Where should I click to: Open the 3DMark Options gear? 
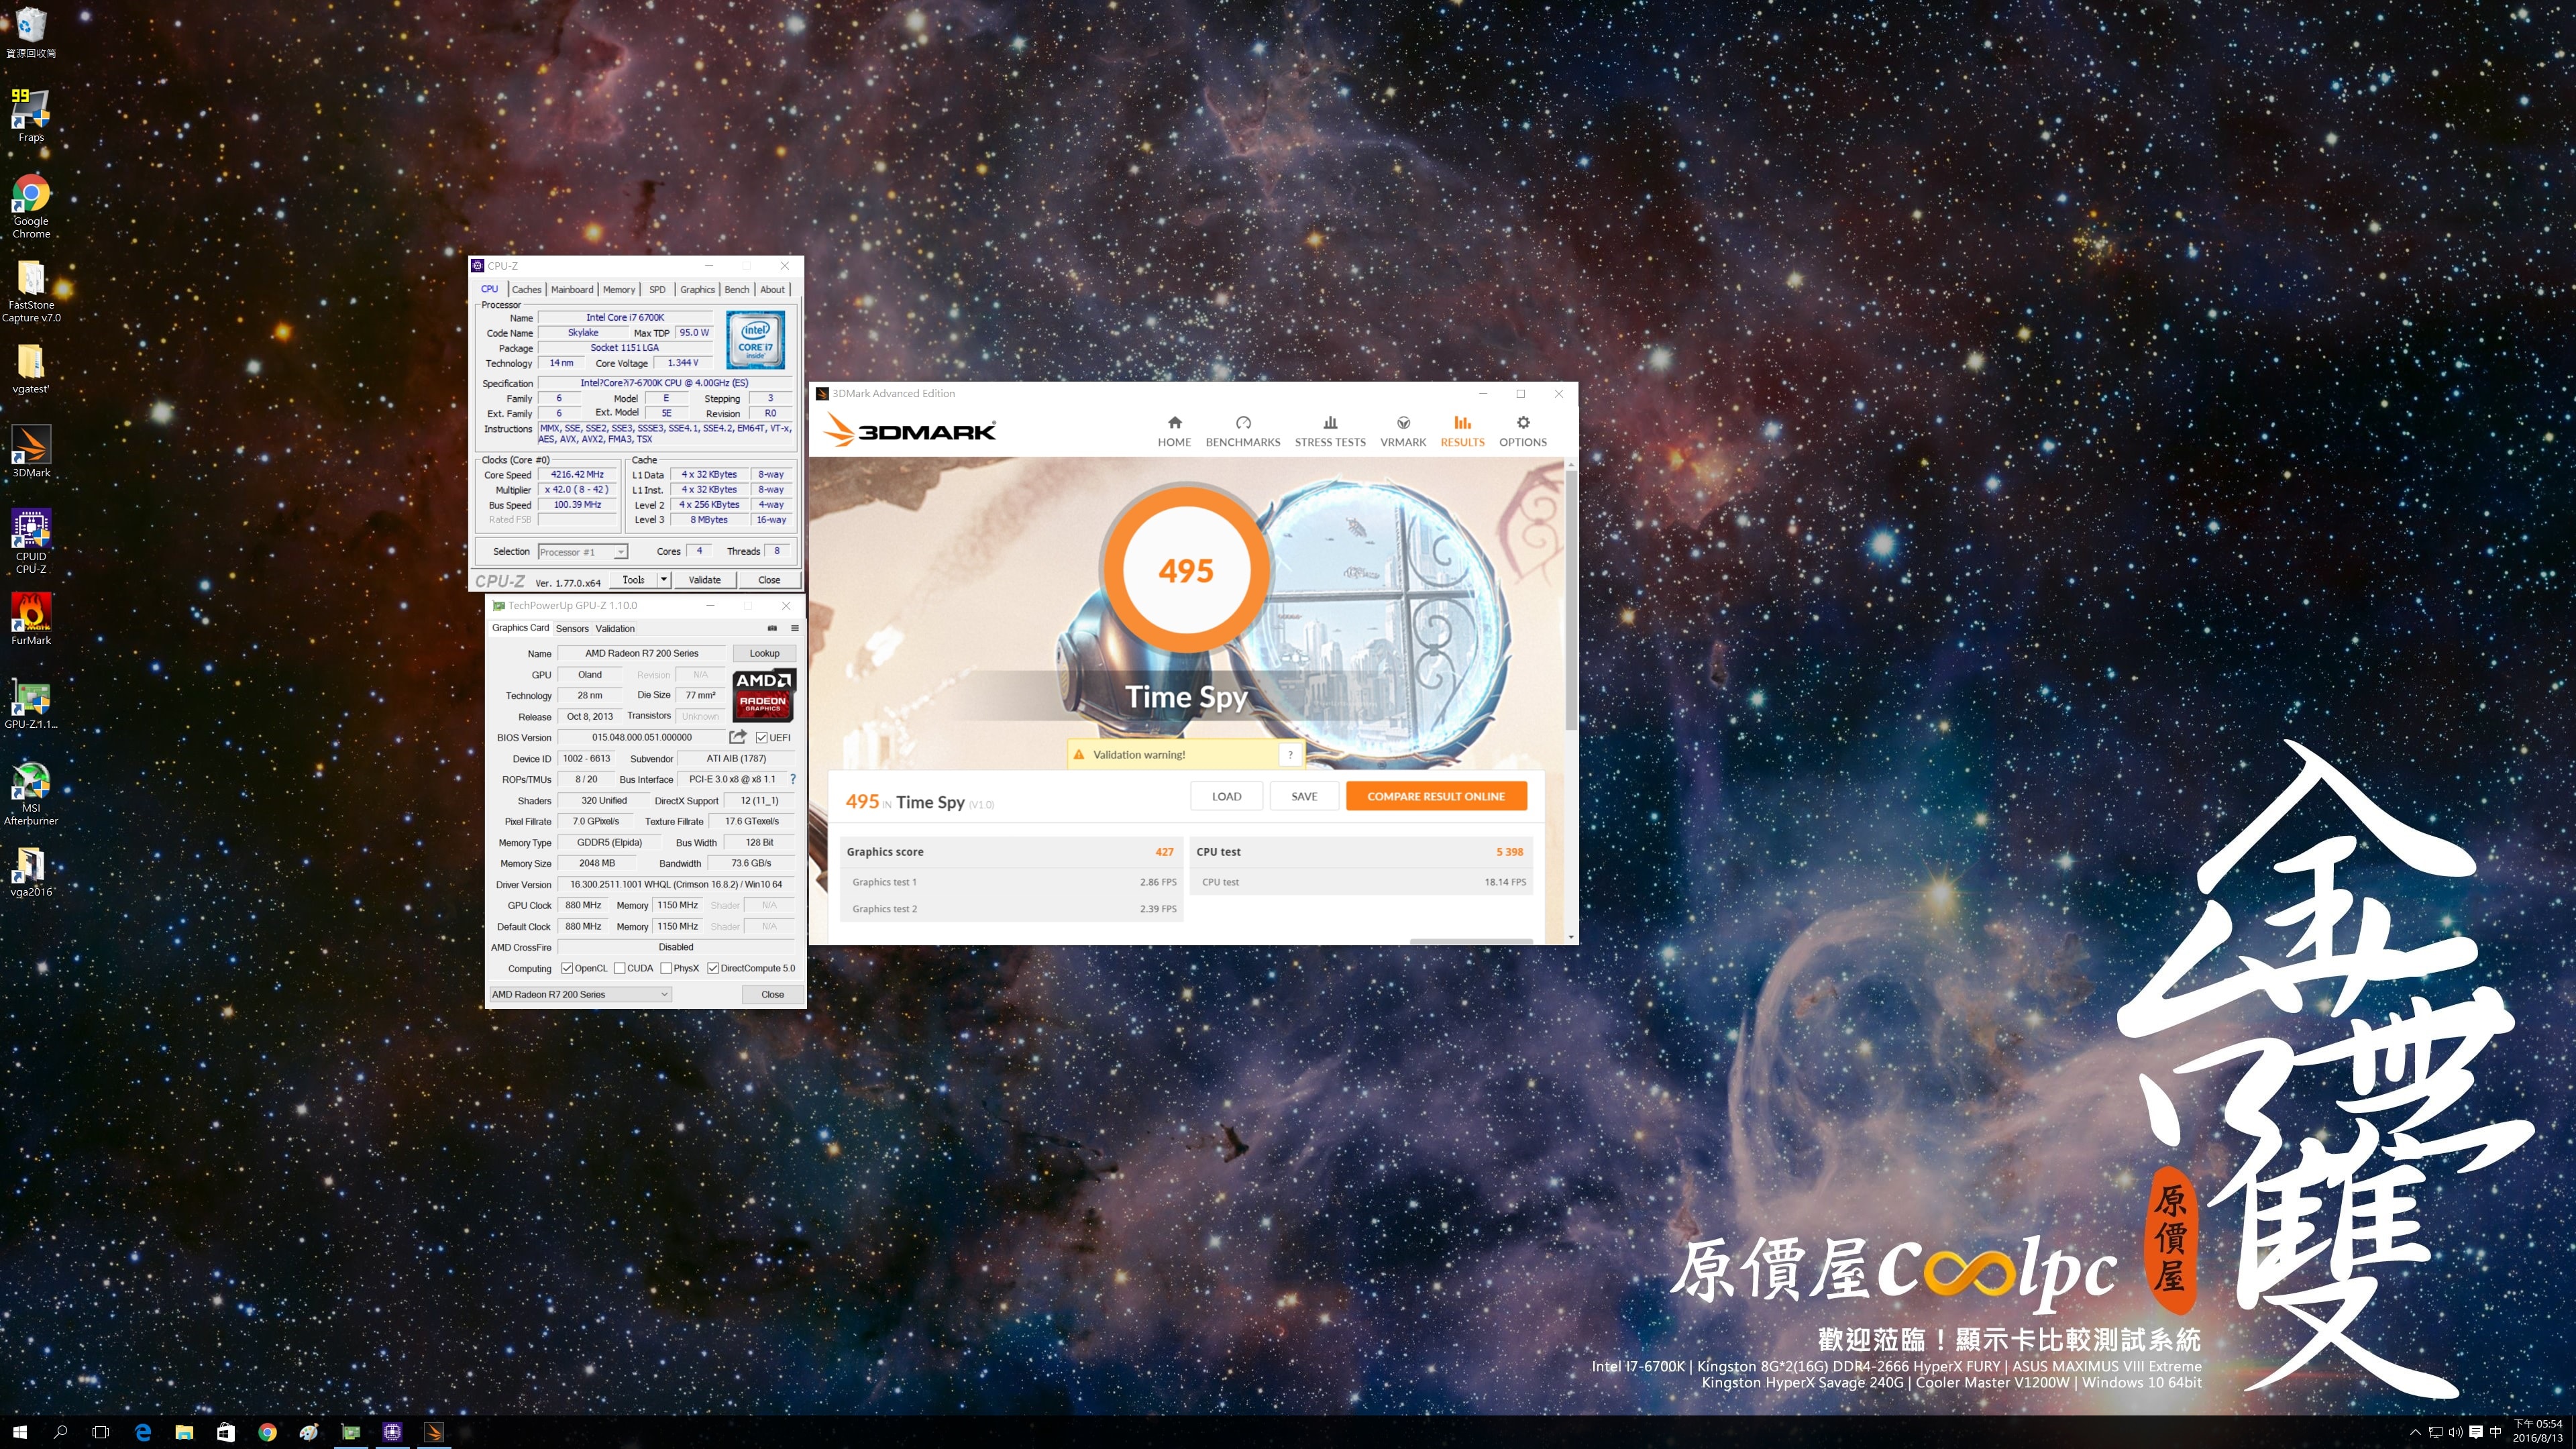pyautogui.click(x=1523, y=432)
